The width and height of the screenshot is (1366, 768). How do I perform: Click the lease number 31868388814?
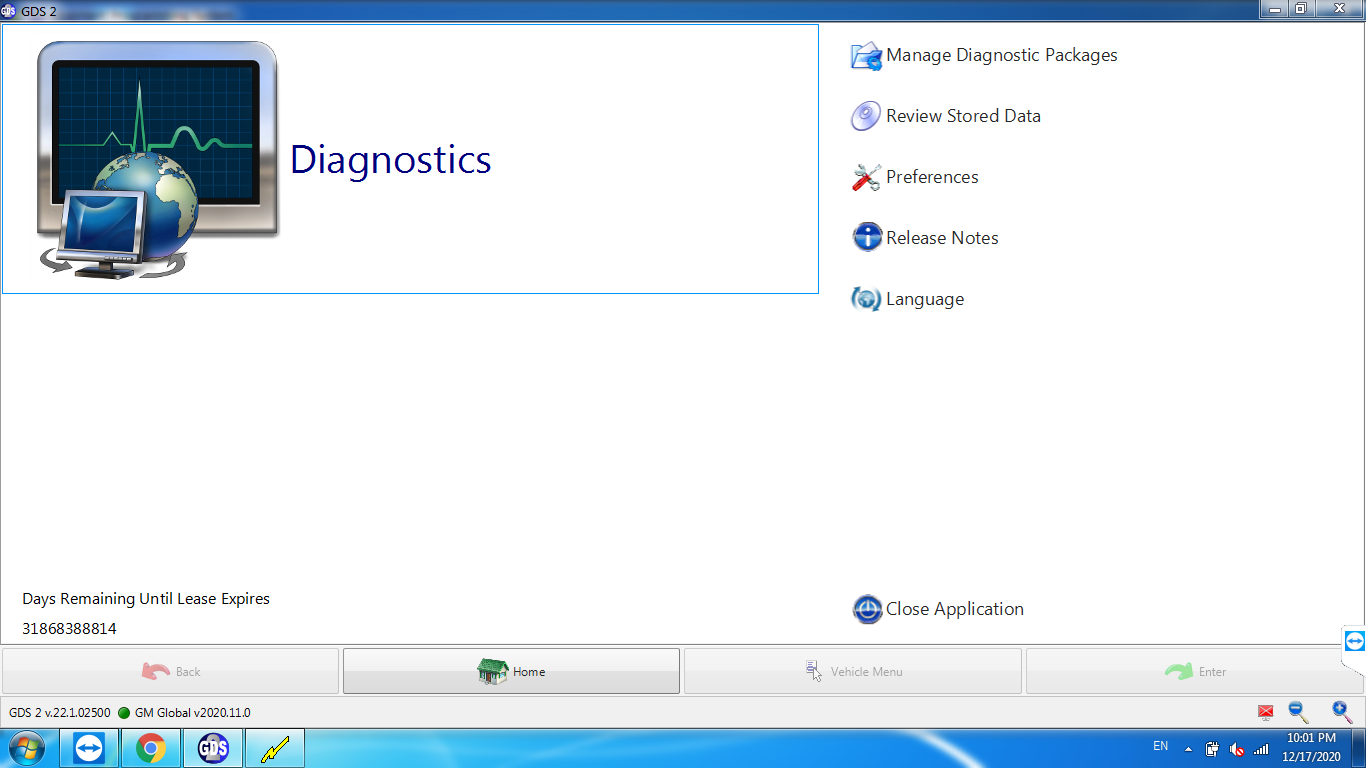coord(69,629)
